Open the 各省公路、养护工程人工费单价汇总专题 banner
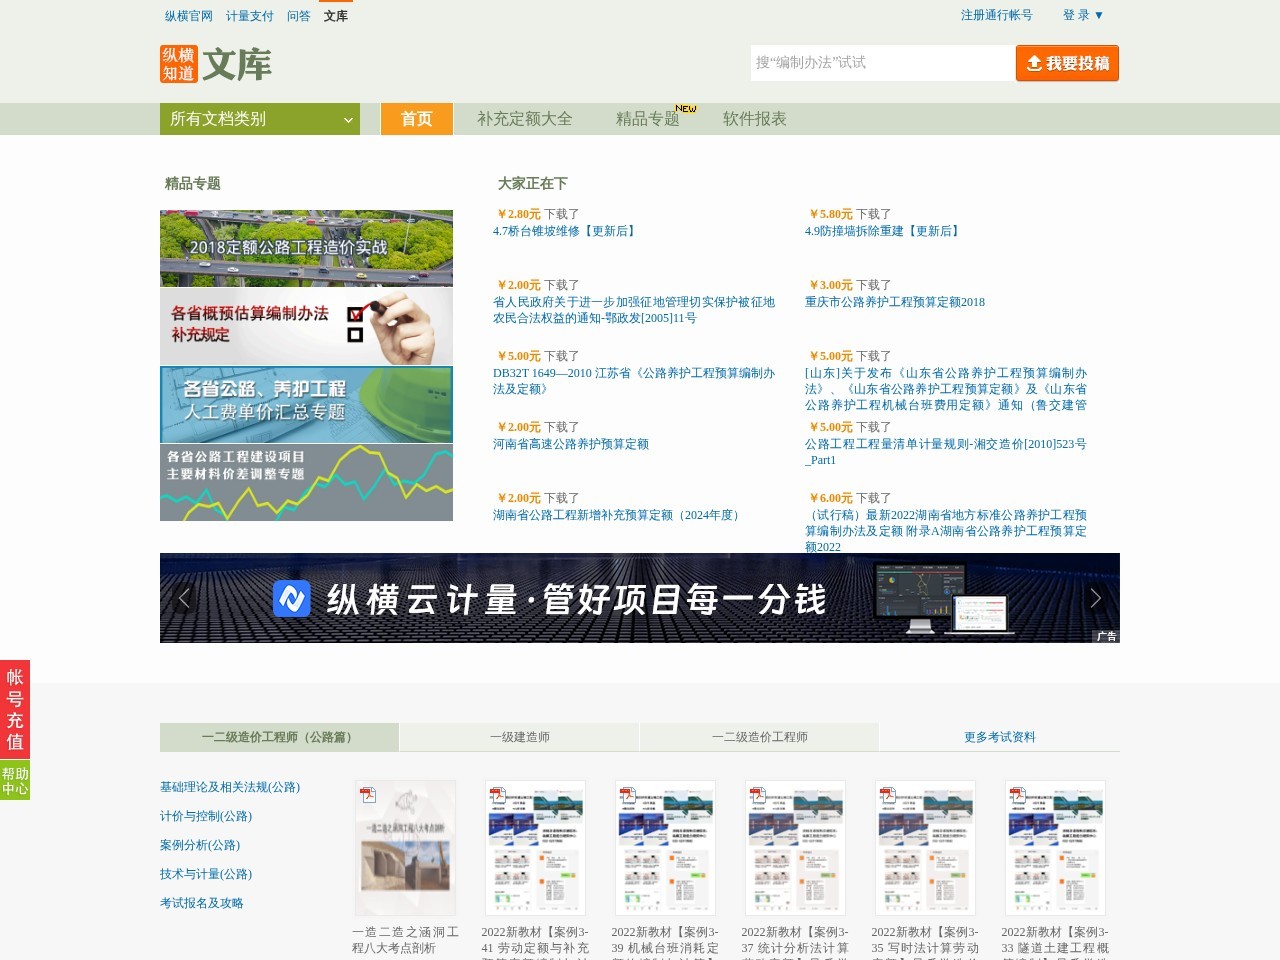The width and height of the screenshot is (1280, 960). [306, 404]
